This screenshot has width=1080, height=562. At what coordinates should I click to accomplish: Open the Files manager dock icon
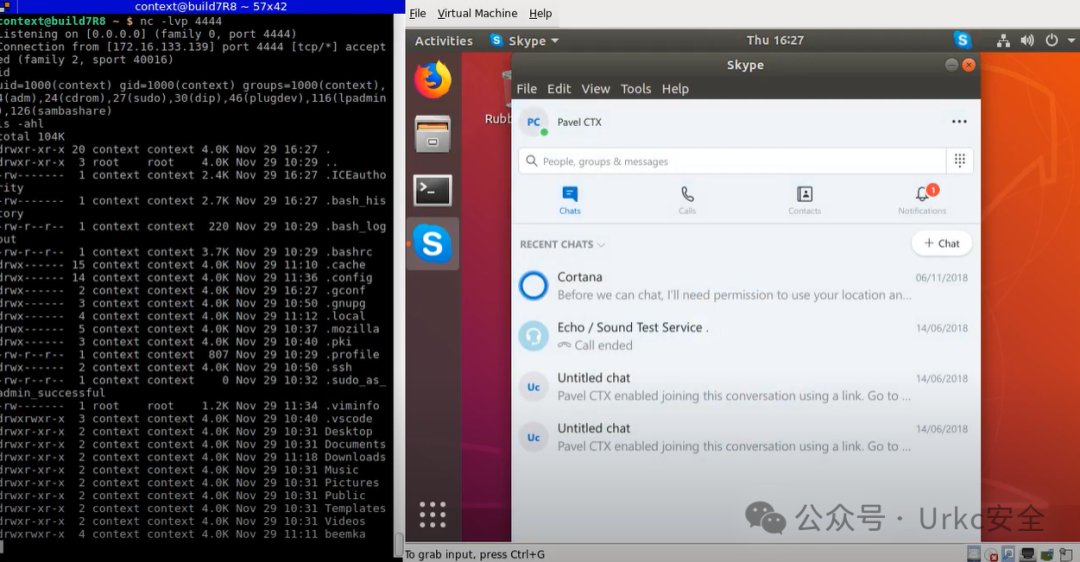[x=433, y=134]
